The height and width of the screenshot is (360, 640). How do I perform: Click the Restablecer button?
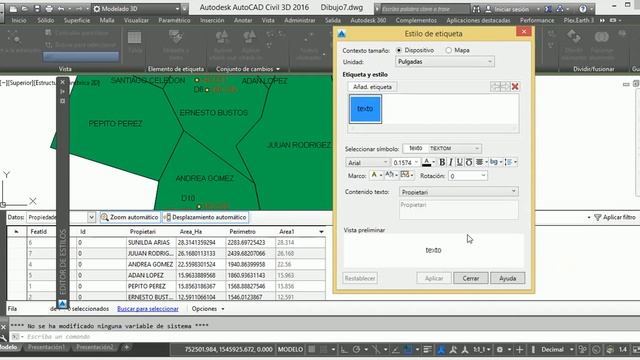pyautogui.click(x=360, y=278)
